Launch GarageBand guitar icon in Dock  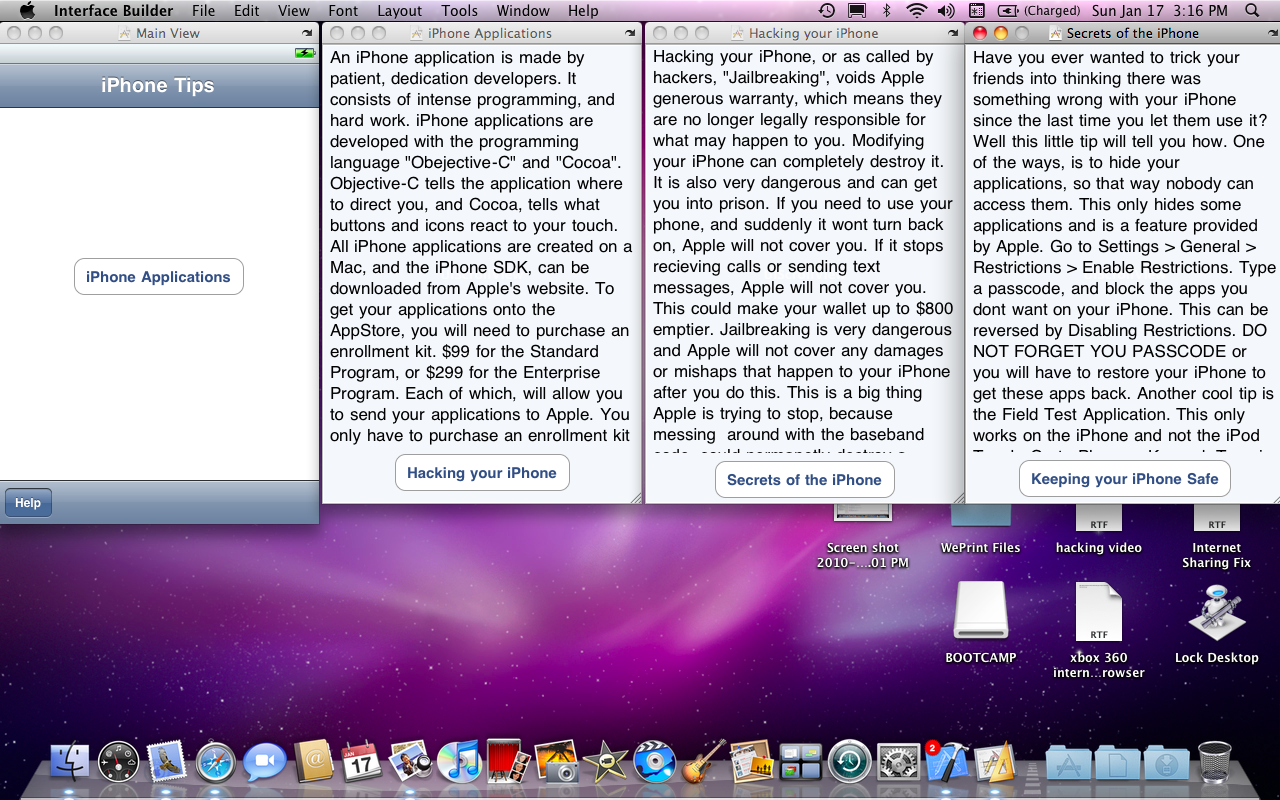point(703,762)
